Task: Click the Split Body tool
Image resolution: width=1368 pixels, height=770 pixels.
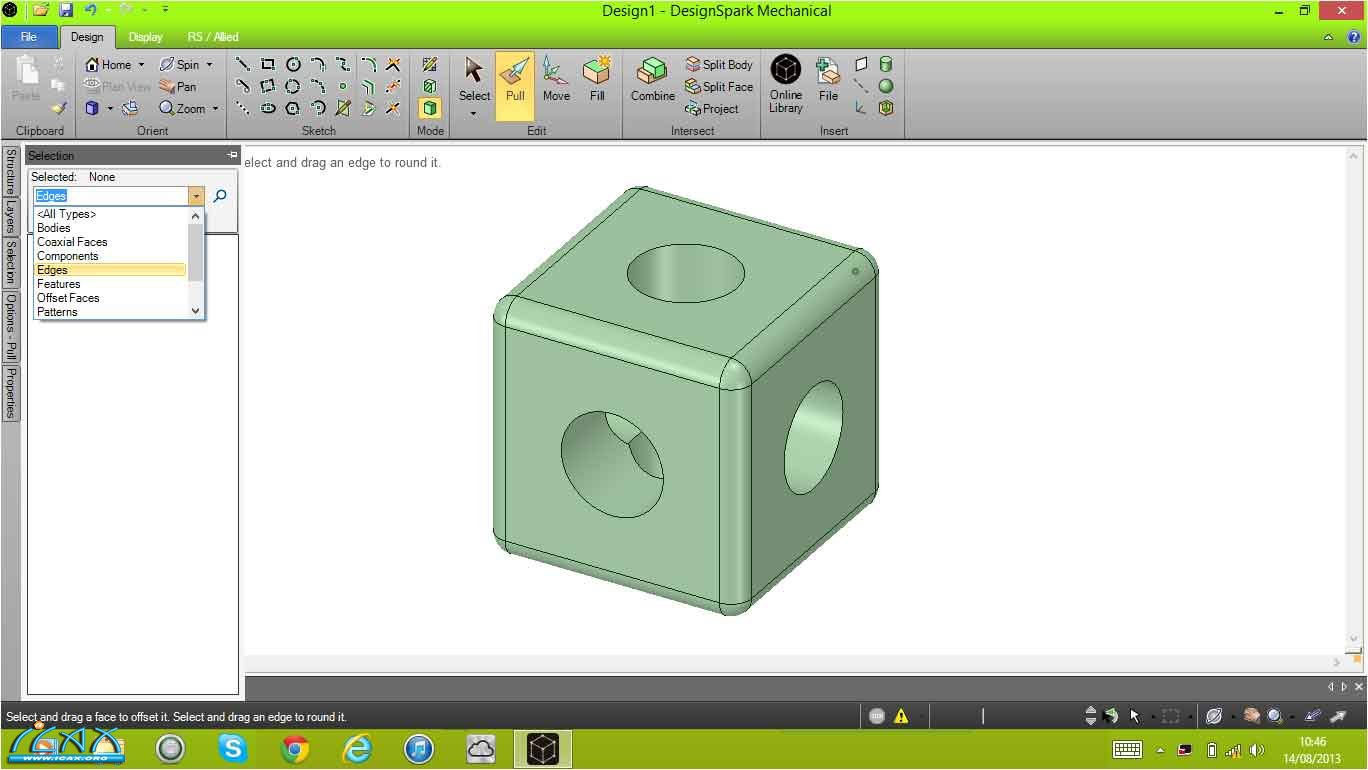Action: tap(719, 65)
